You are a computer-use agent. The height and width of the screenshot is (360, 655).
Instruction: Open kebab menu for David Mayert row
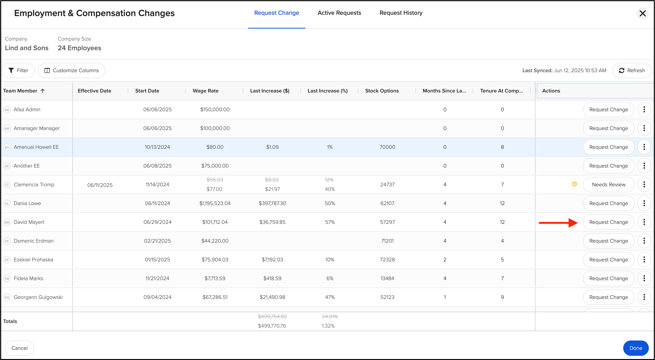point(644,222)
